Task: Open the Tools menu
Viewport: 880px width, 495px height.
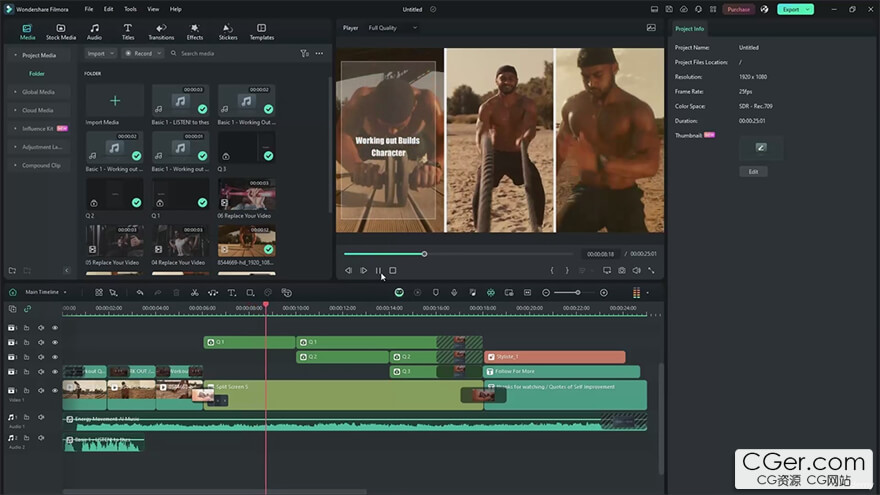Action: tap(130, 9)
